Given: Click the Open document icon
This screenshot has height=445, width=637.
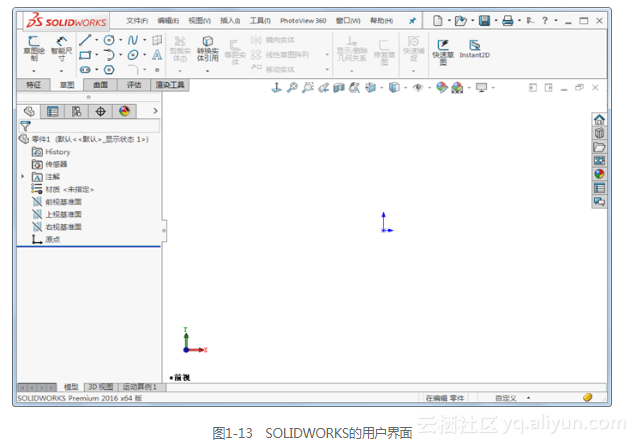Looking at the screenshot, I should (x=461, y=20).
